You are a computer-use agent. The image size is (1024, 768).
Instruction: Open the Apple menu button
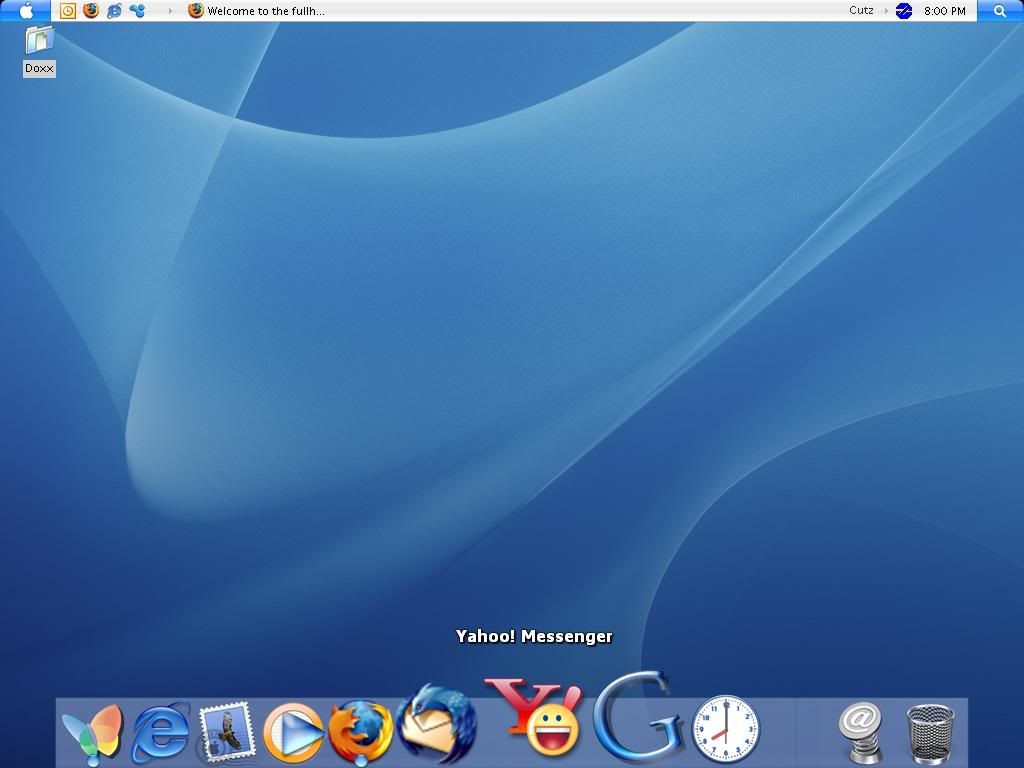click(26, 11)
